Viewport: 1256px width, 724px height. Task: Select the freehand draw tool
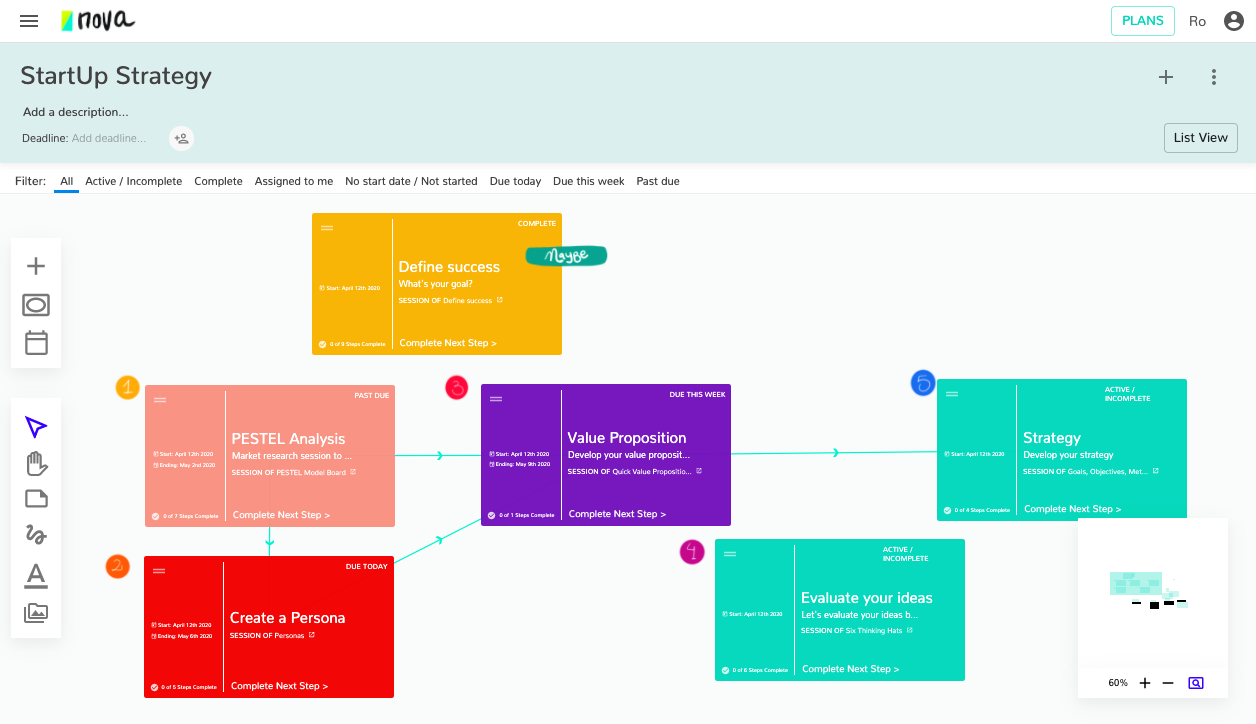tap(36, 536)
